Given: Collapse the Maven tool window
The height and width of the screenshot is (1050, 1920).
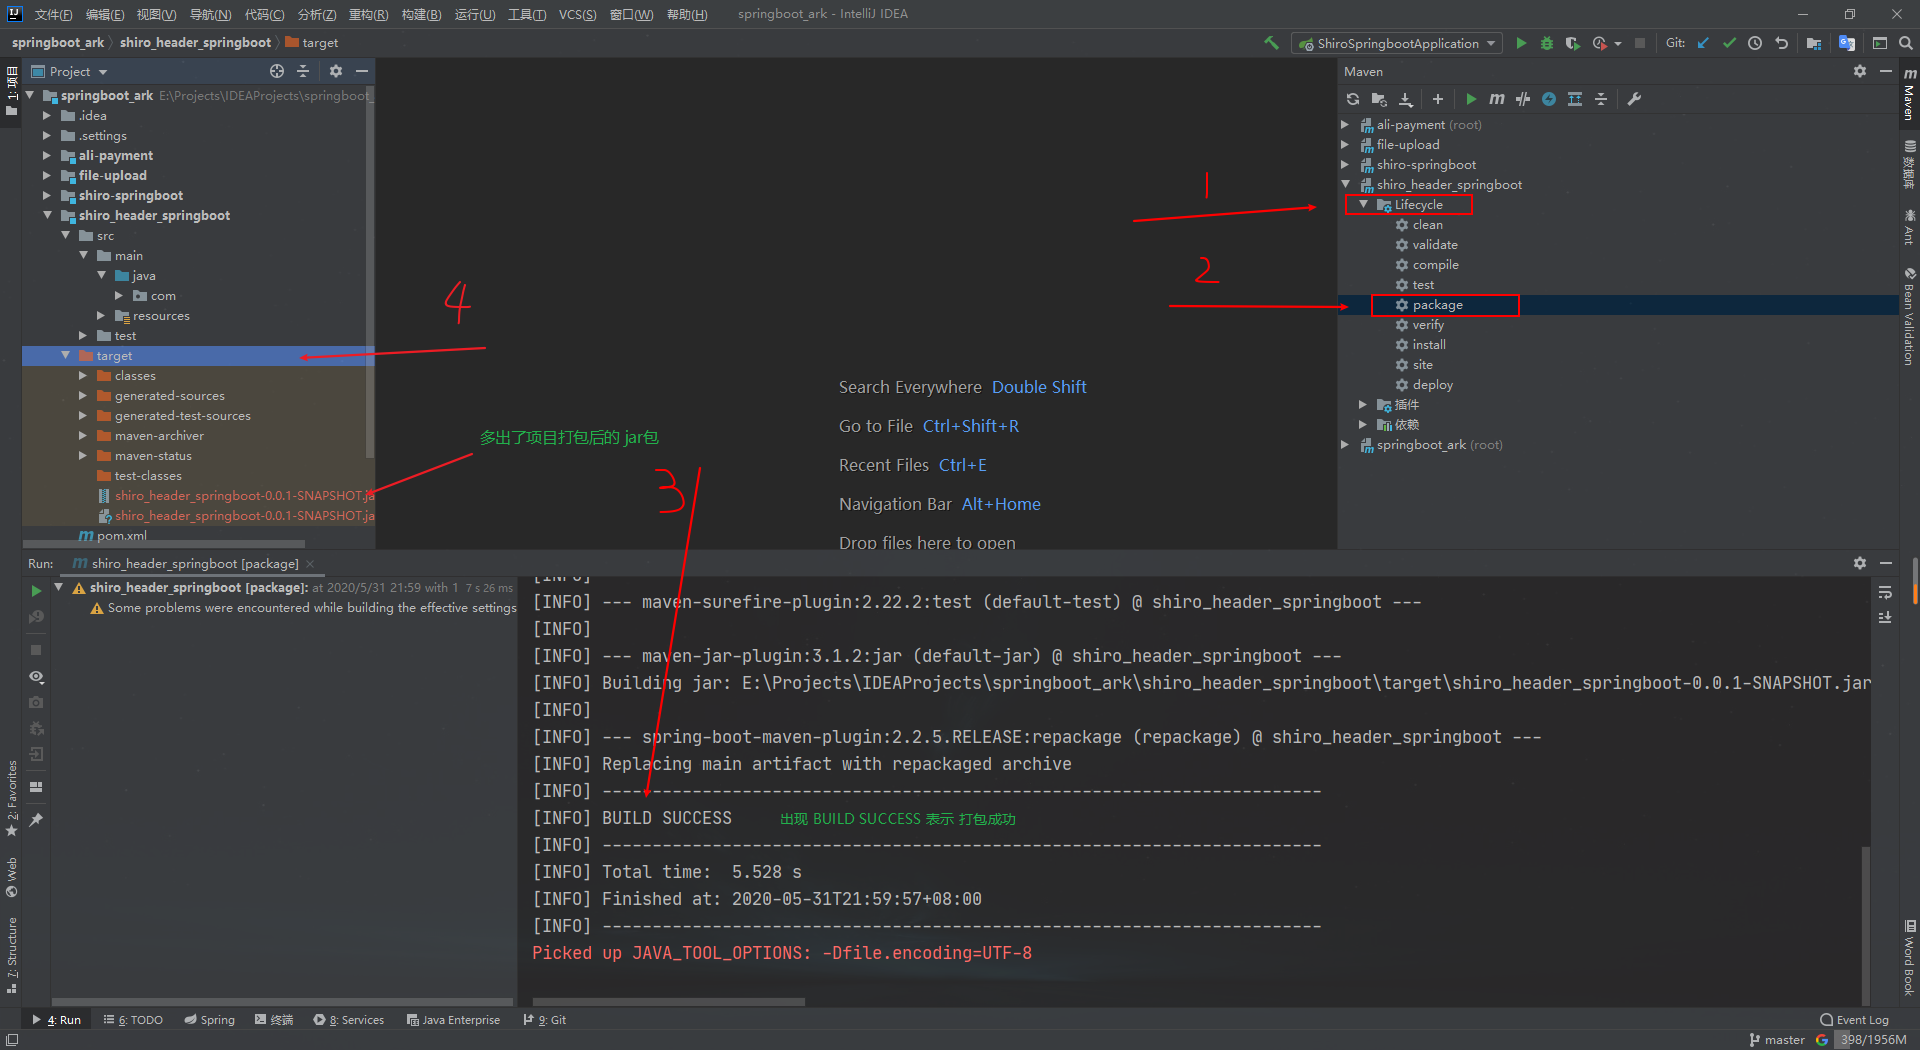Looking at the screenshot, I should (1887, 71).
